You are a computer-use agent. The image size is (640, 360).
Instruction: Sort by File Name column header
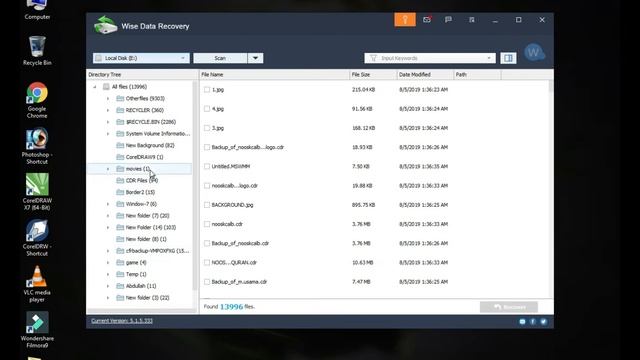coord(274,75)
